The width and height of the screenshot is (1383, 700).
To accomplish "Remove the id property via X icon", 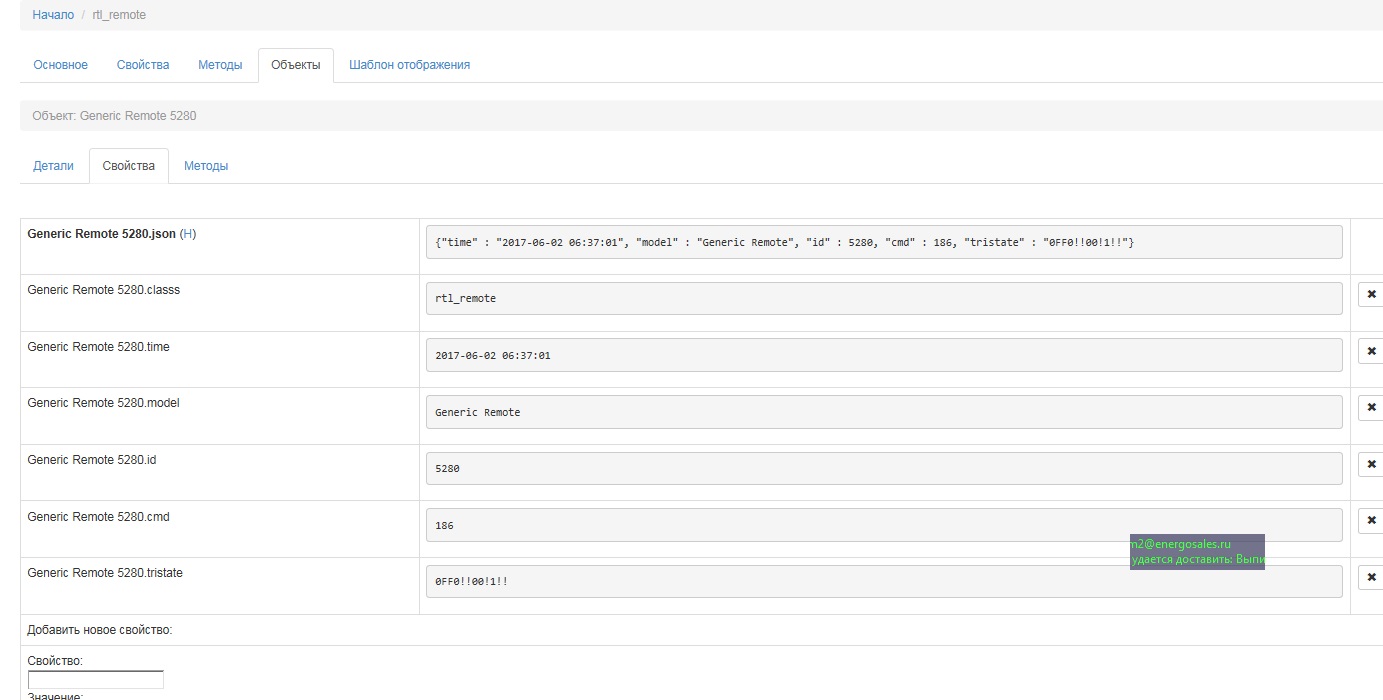I will pyautogui.click(x=1371, y=464).
